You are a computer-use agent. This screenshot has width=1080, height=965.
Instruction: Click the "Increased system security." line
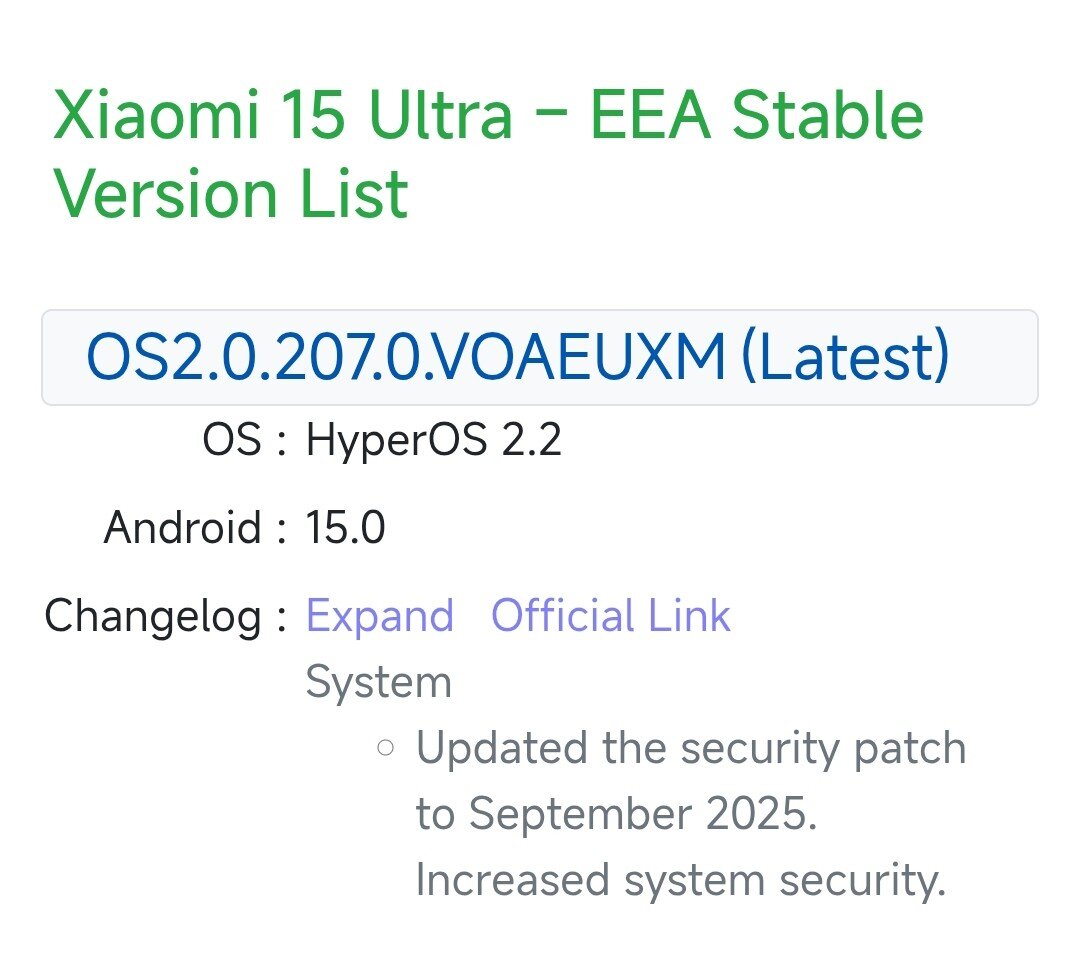(680, 880)
